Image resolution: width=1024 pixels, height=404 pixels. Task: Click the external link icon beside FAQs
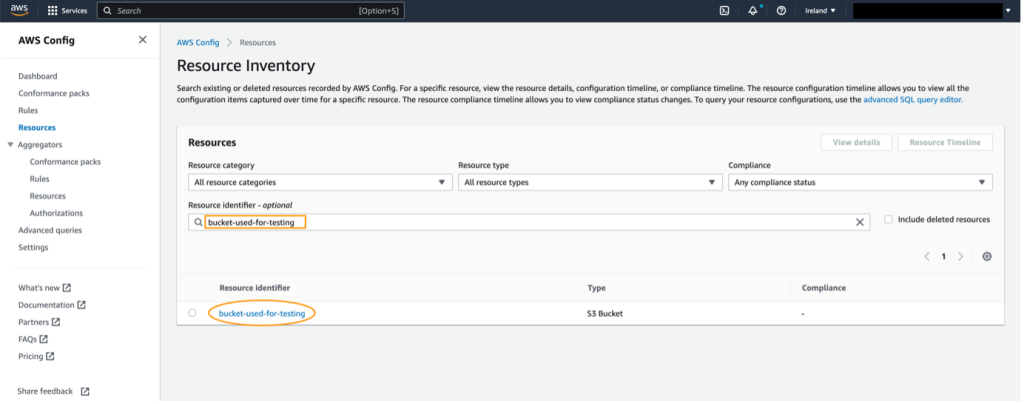click(44, 339)
